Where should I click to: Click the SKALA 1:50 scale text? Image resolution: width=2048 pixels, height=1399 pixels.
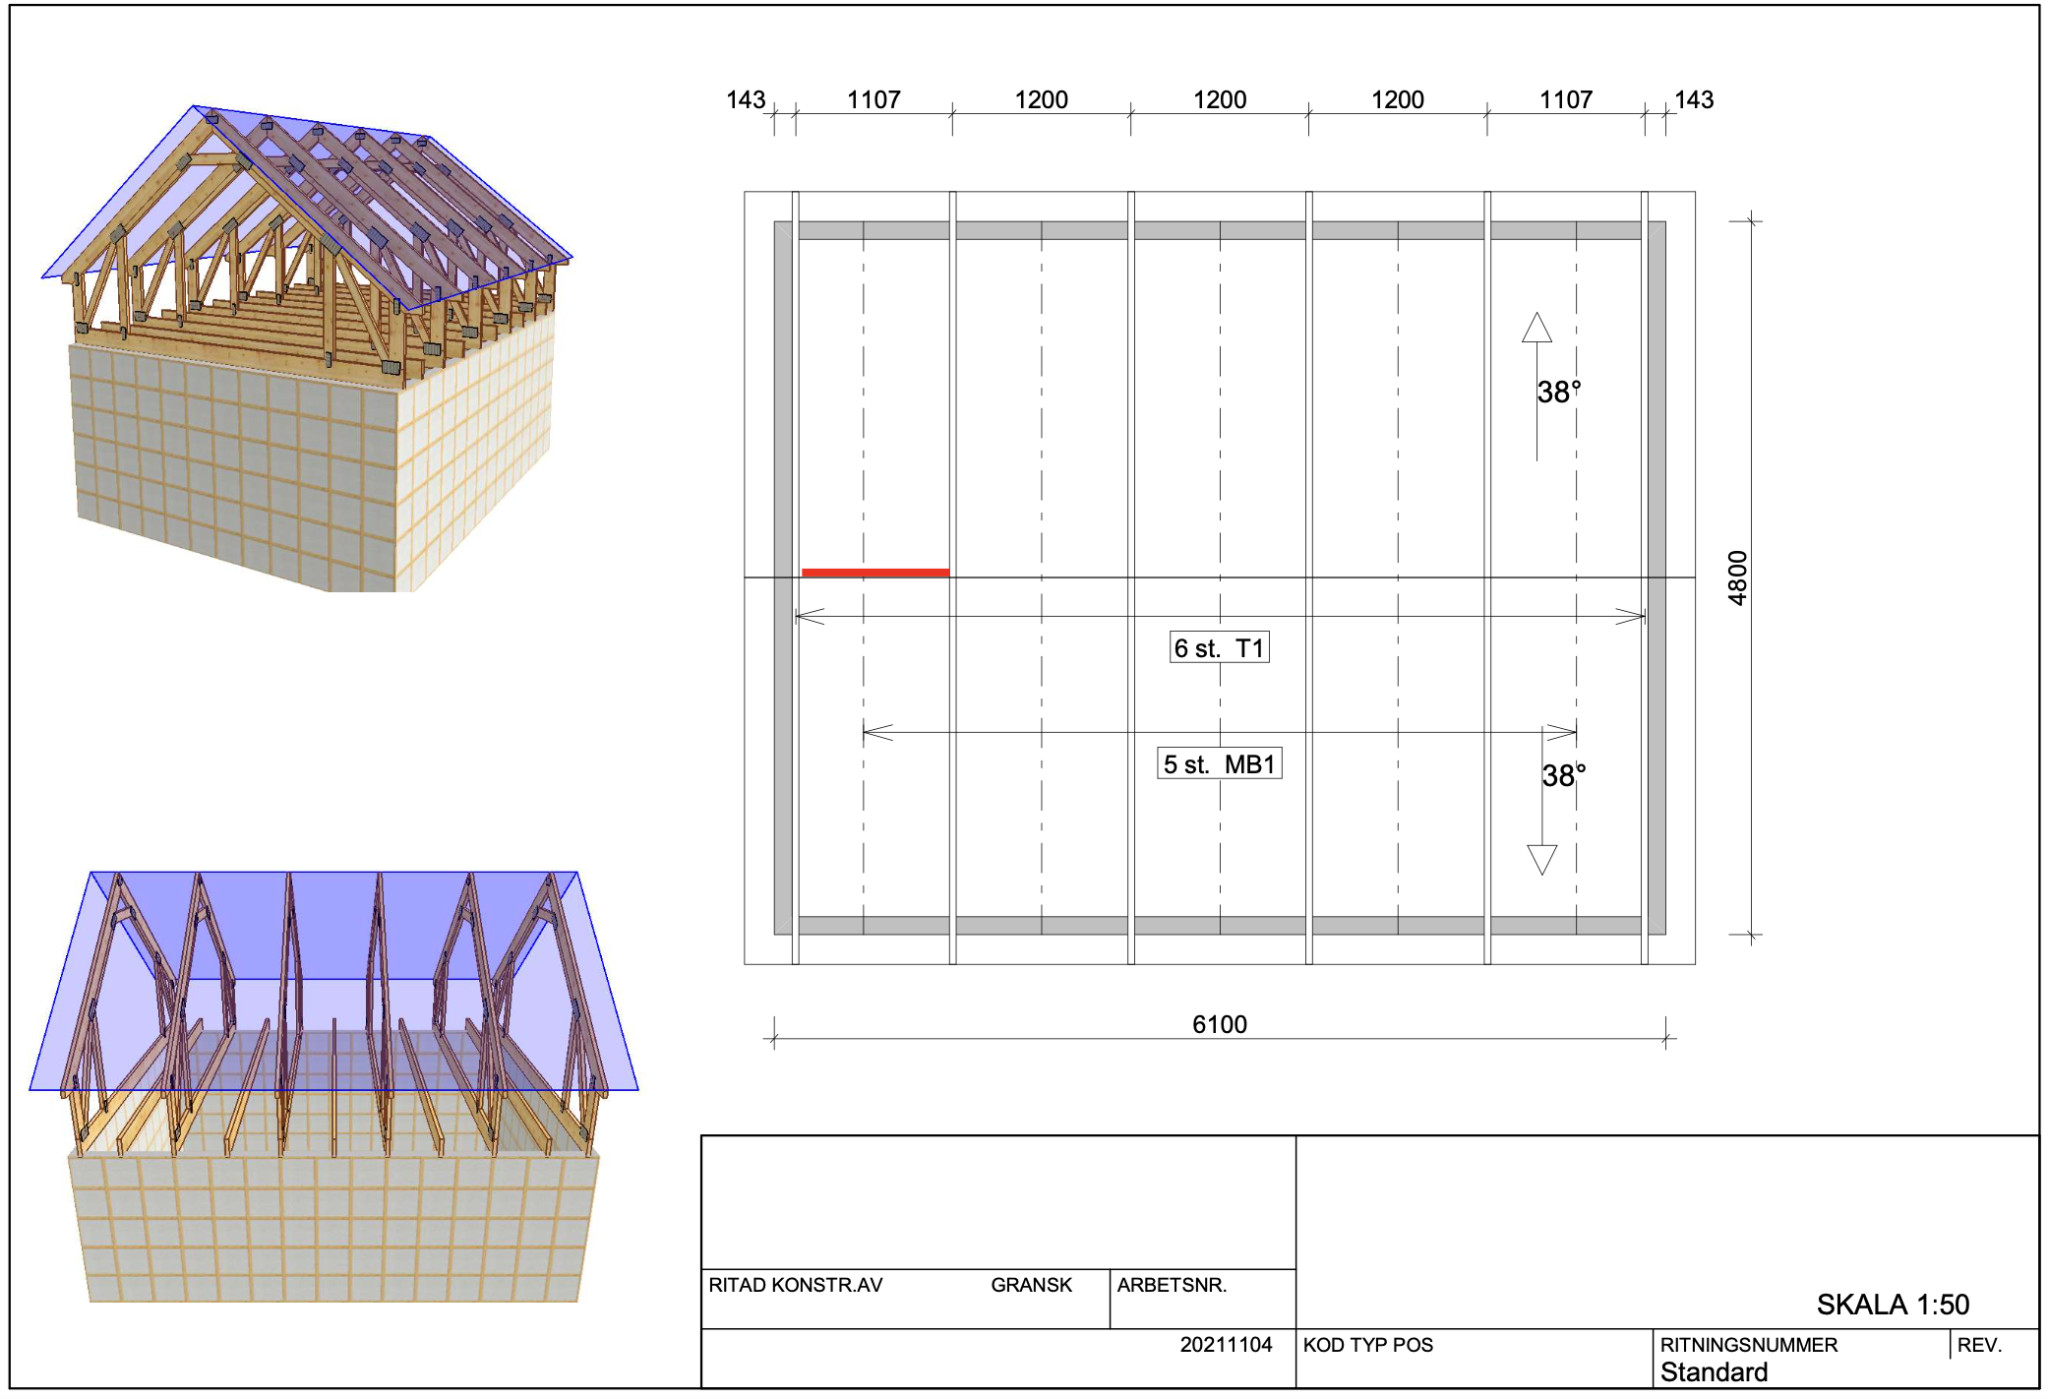click(x=1892, y=1304)
